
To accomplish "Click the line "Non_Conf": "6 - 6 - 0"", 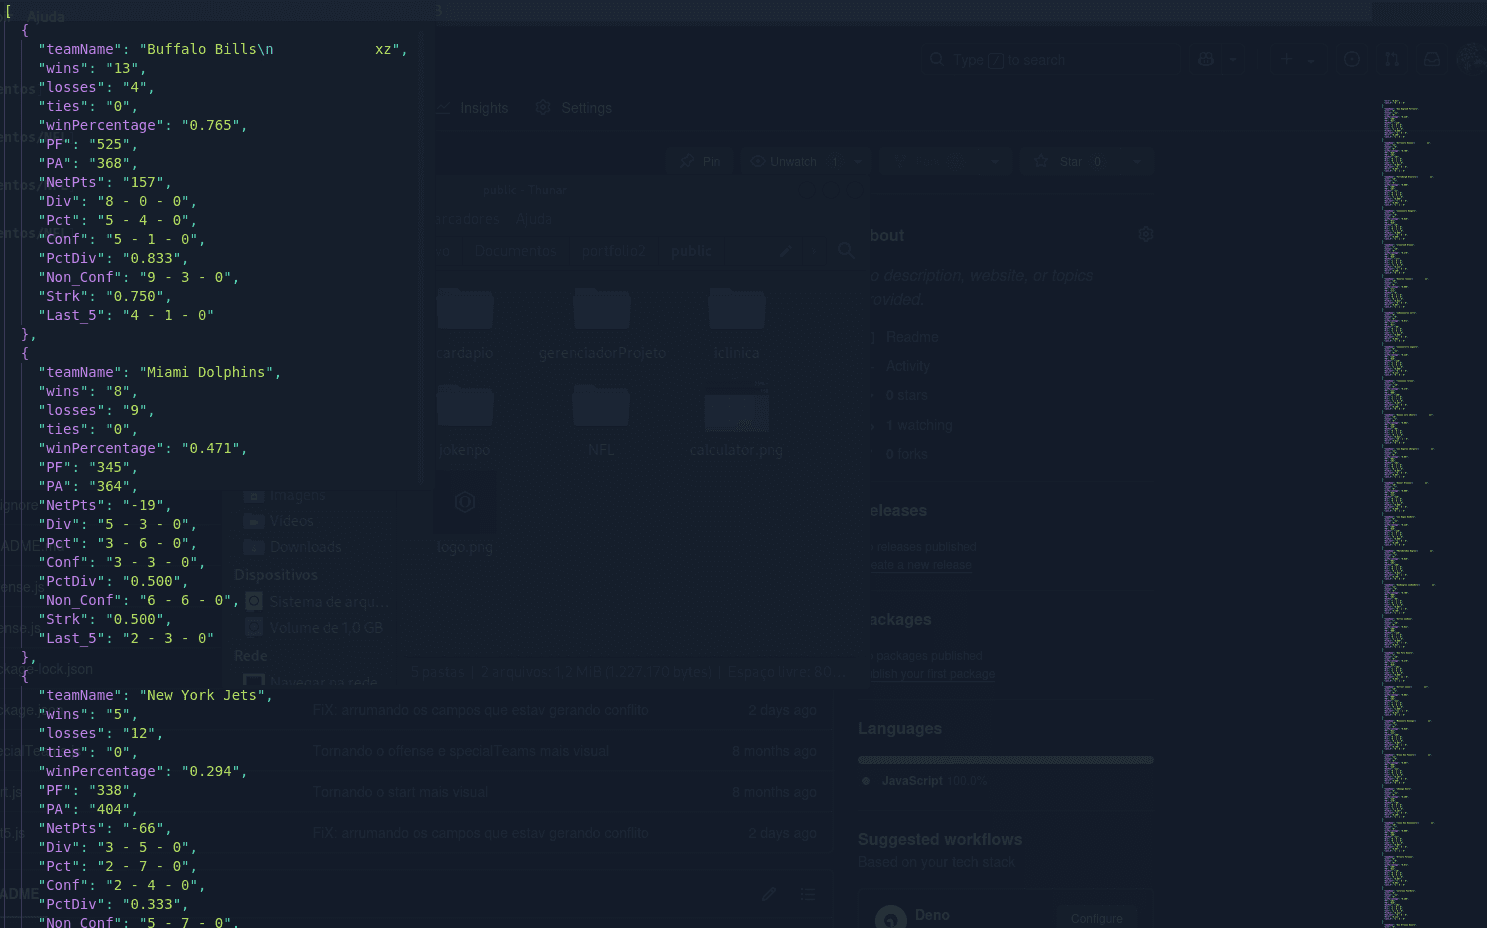I will point(139,600).
